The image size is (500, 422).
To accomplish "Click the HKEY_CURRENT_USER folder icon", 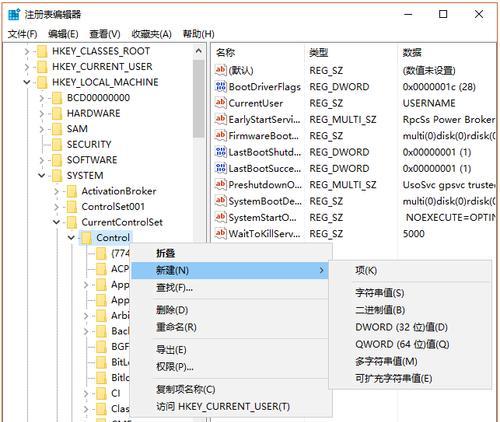I will pyautogui.click(x=42, y=67).
